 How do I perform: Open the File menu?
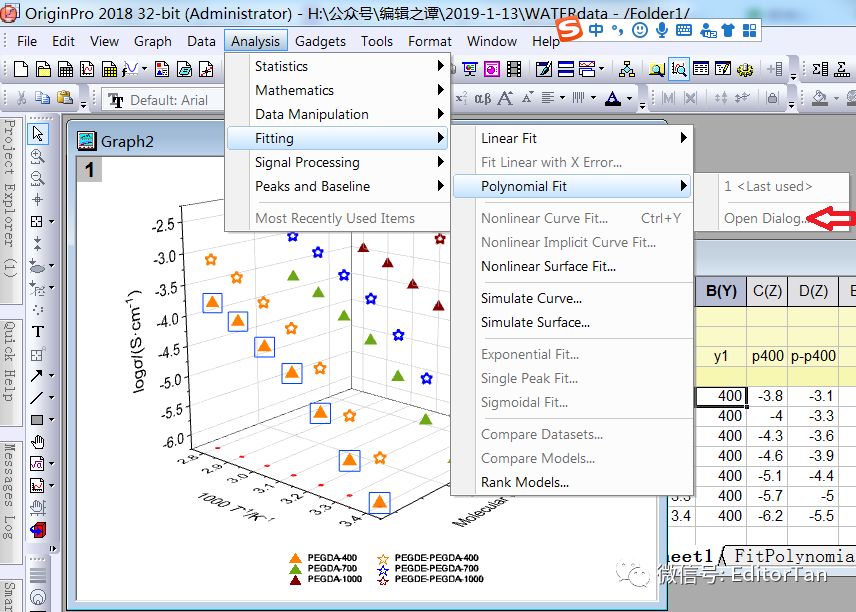pyautogui.click(x=27, y=41)
